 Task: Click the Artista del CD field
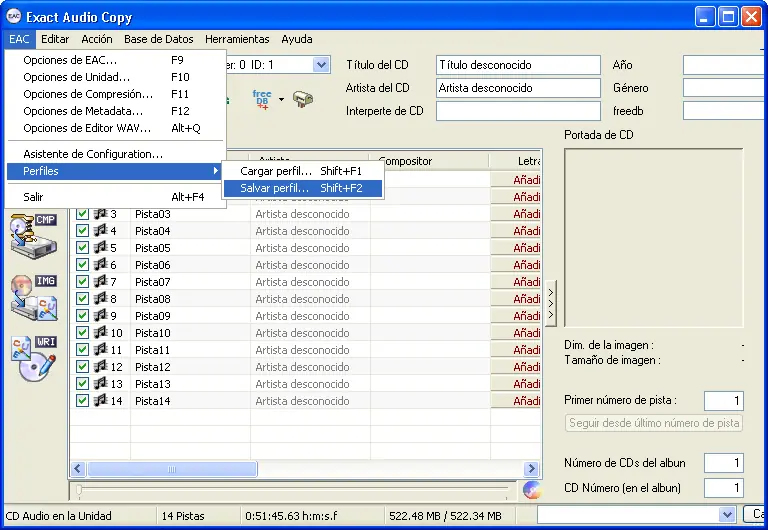(518, 88)
